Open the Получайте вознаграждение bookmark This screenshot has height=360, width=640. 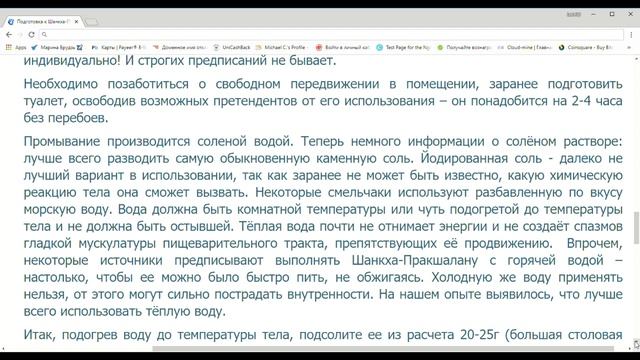[x=464, y=47]
